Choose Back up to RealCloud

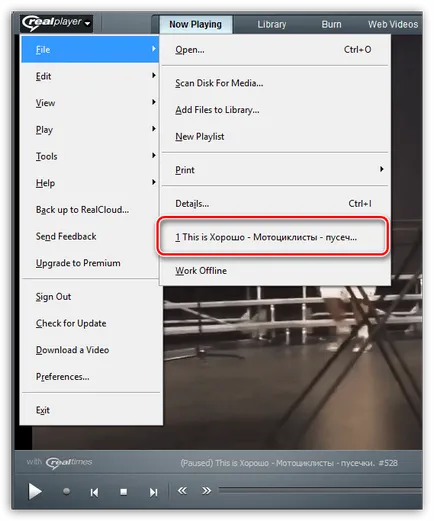(x=90, y=210)
